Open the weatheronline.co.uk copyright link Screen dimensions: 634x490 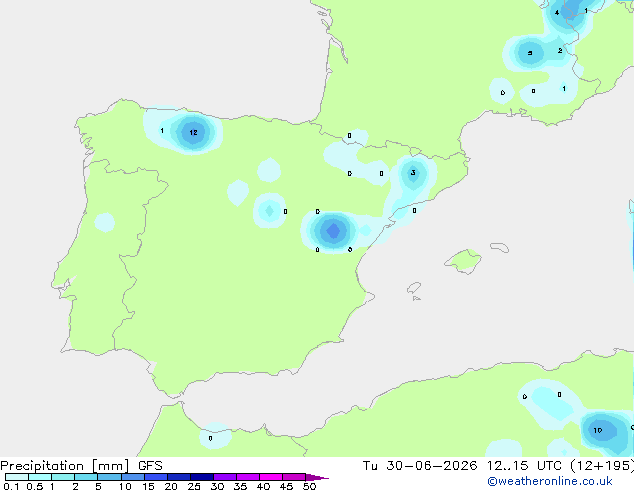coord(550,481)
